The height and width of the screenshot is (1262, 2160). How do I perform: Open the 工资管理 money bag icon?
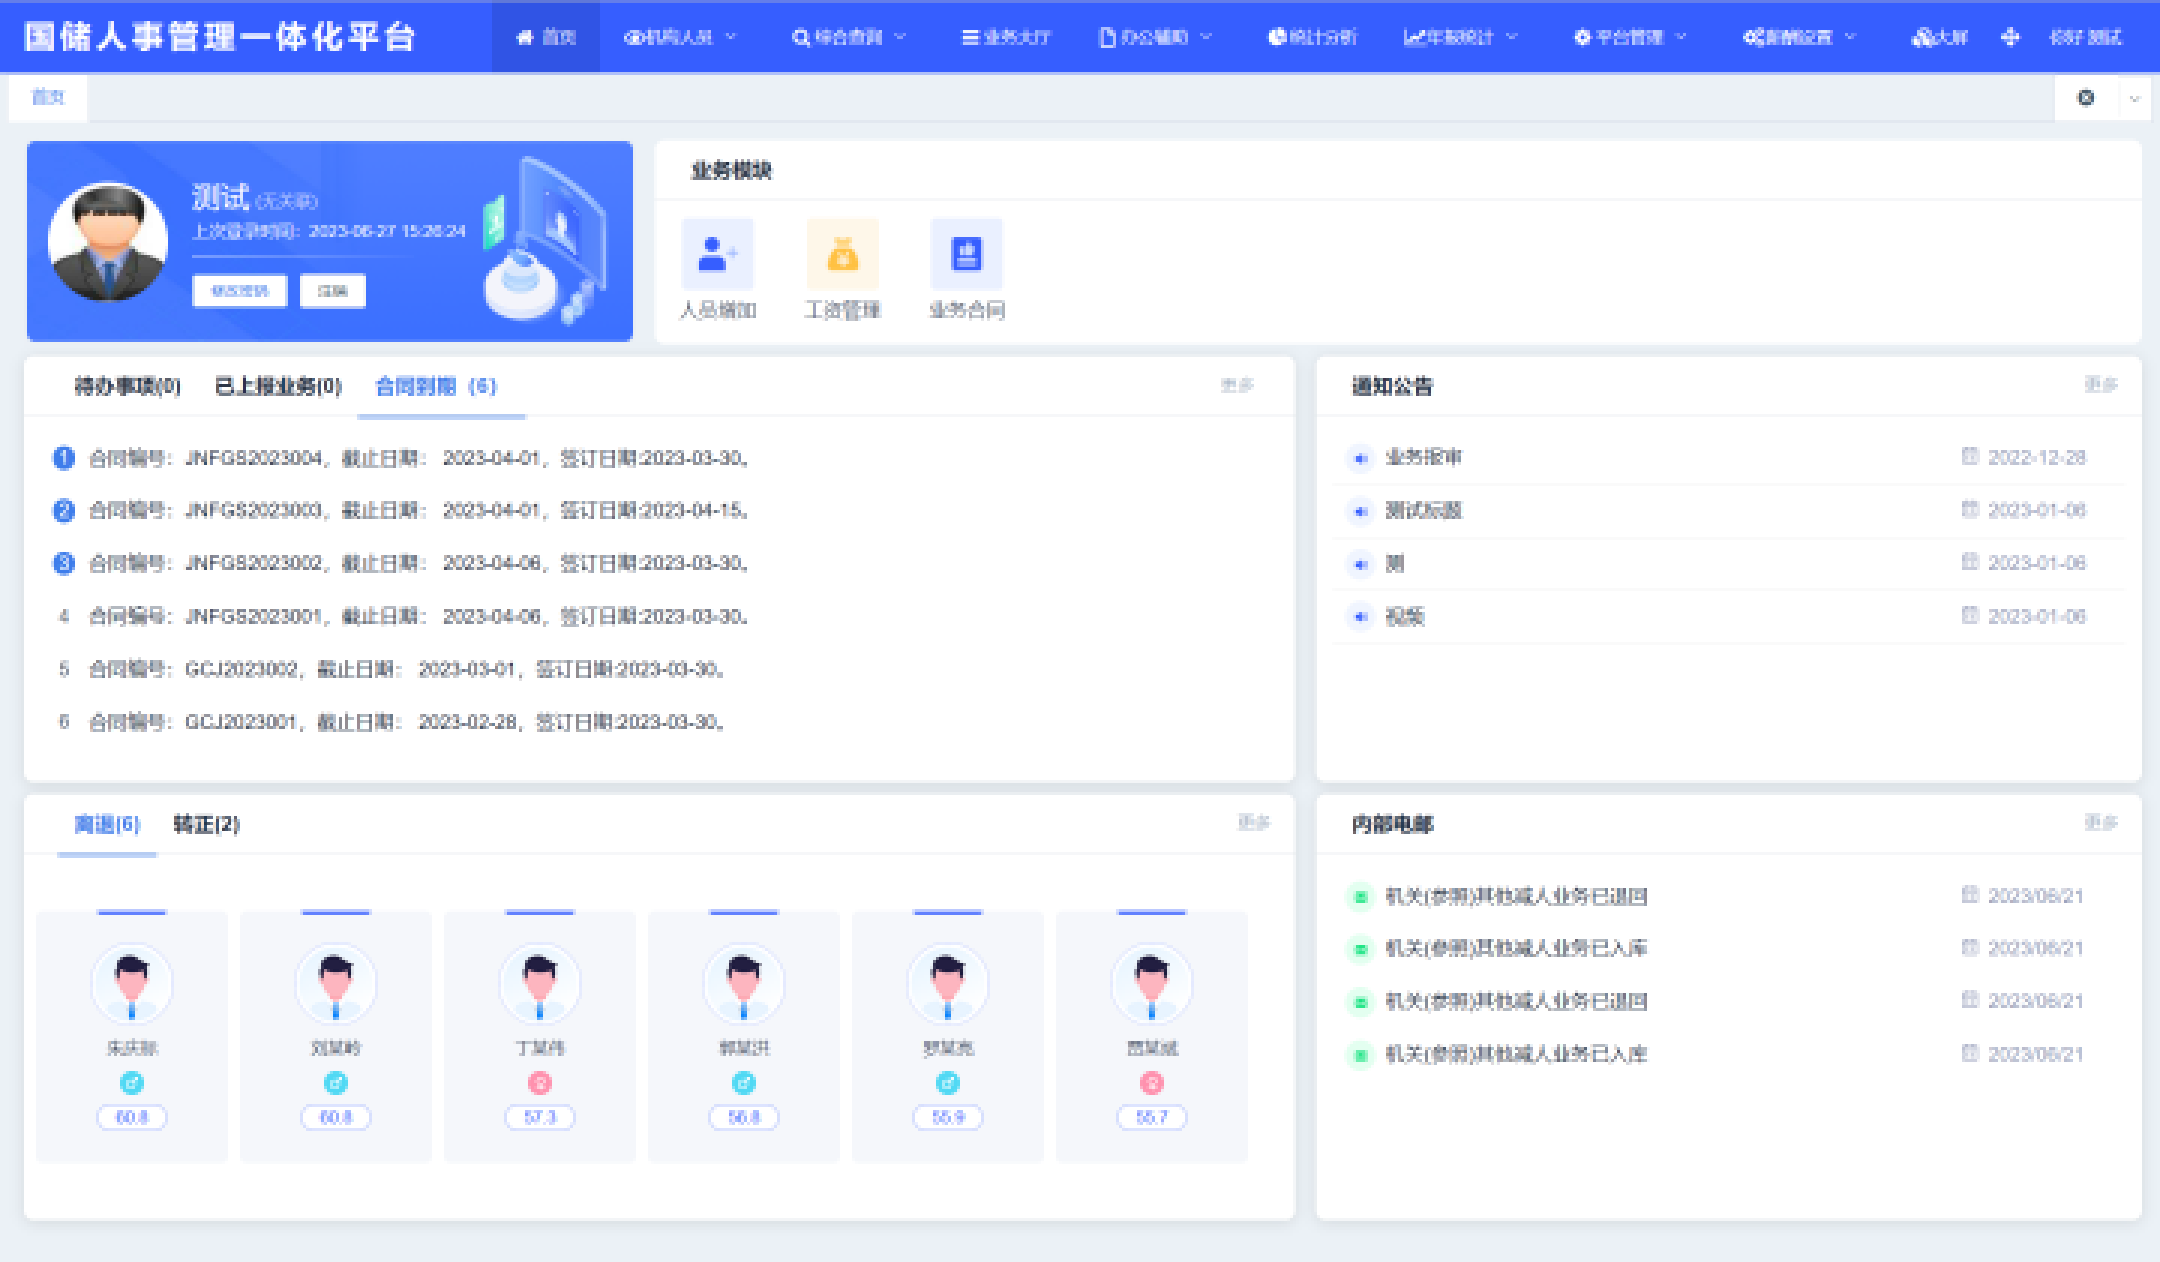[842, 254]
